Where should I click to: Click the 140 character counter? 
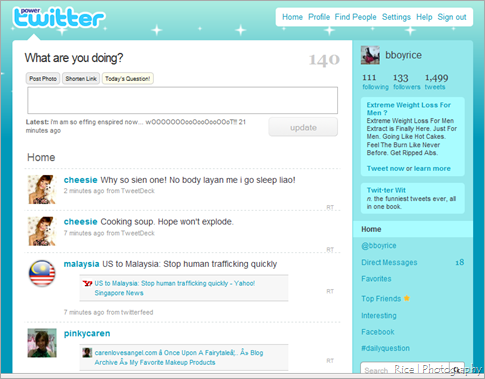pos(324,60)
